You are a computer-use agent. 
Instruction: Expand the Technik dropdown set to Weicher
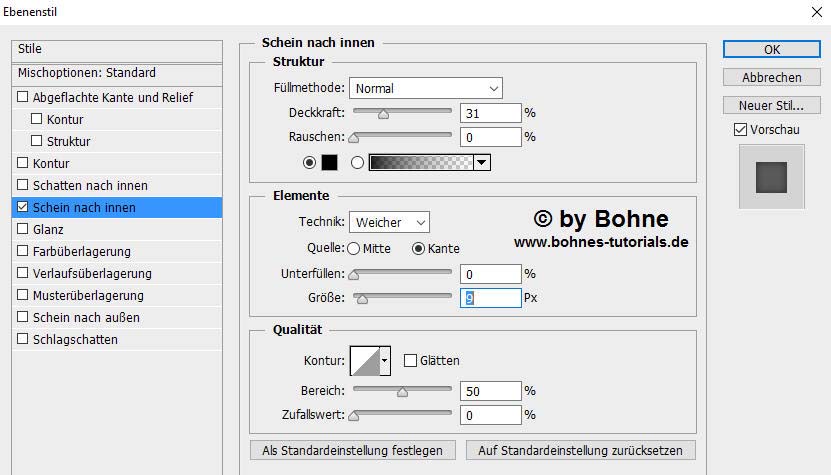[x=389, y=222]
